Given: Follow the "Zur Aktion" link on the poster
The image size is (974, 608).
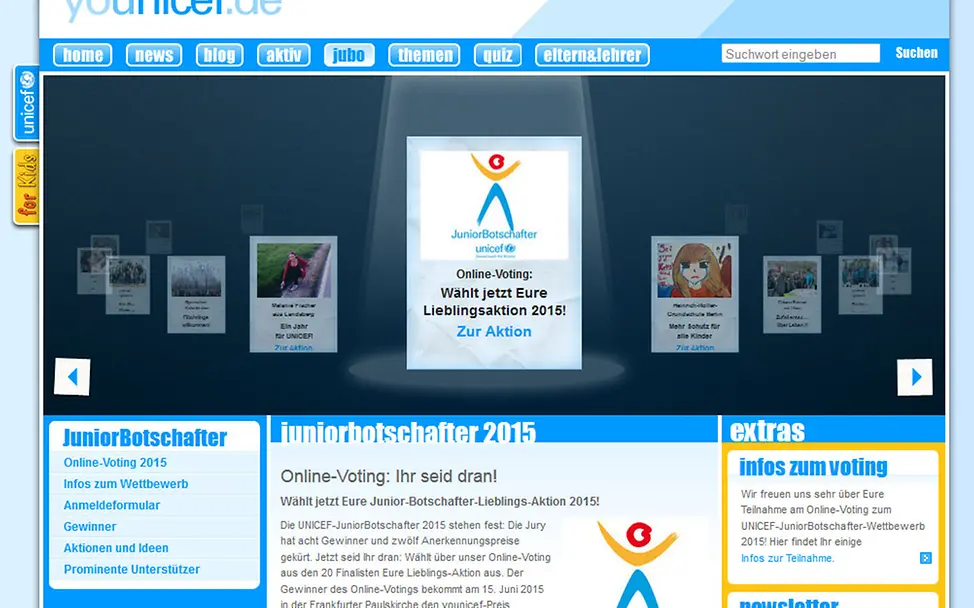Looking at the screenshot, I should click(493, 332).
